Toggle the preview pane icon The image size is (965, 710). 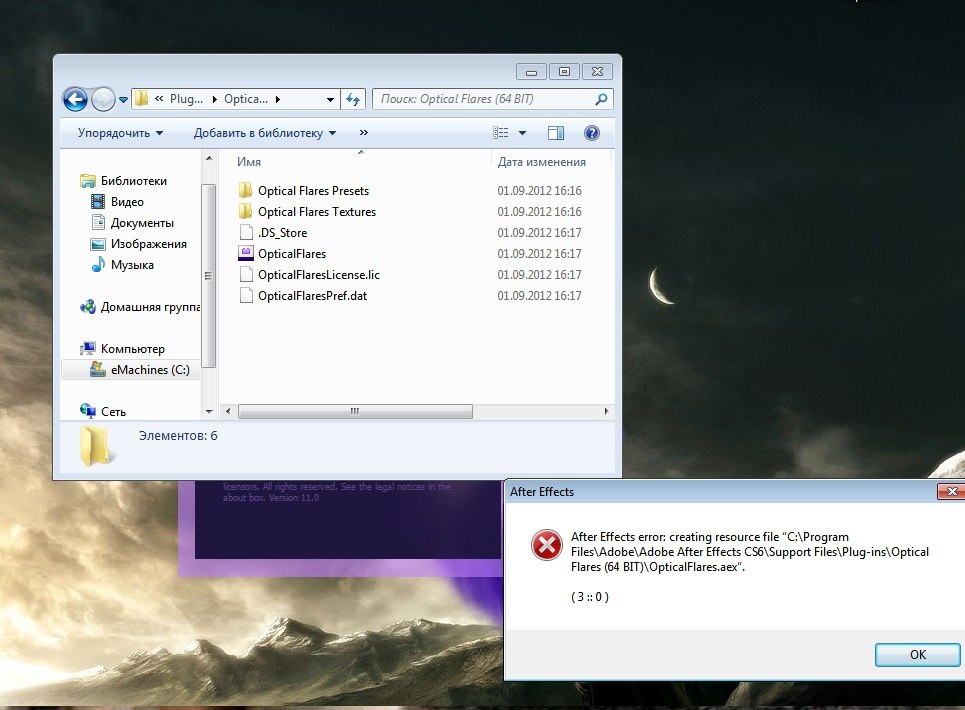click(556, 132)
